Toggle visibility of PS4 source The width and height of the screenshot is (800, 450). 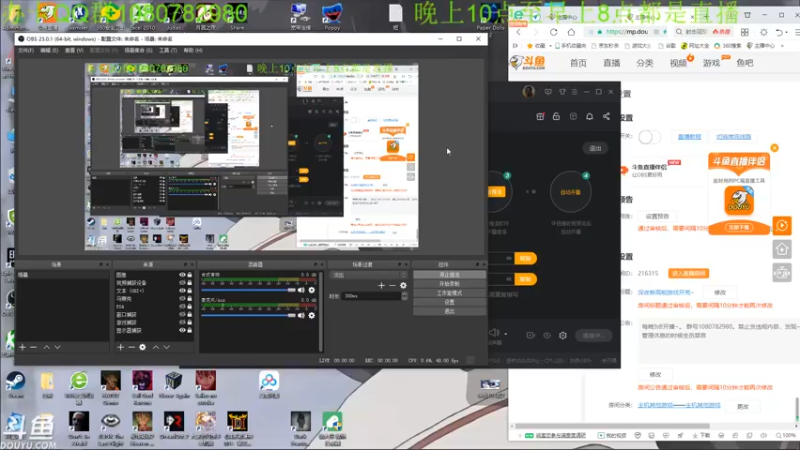(182, 307)
